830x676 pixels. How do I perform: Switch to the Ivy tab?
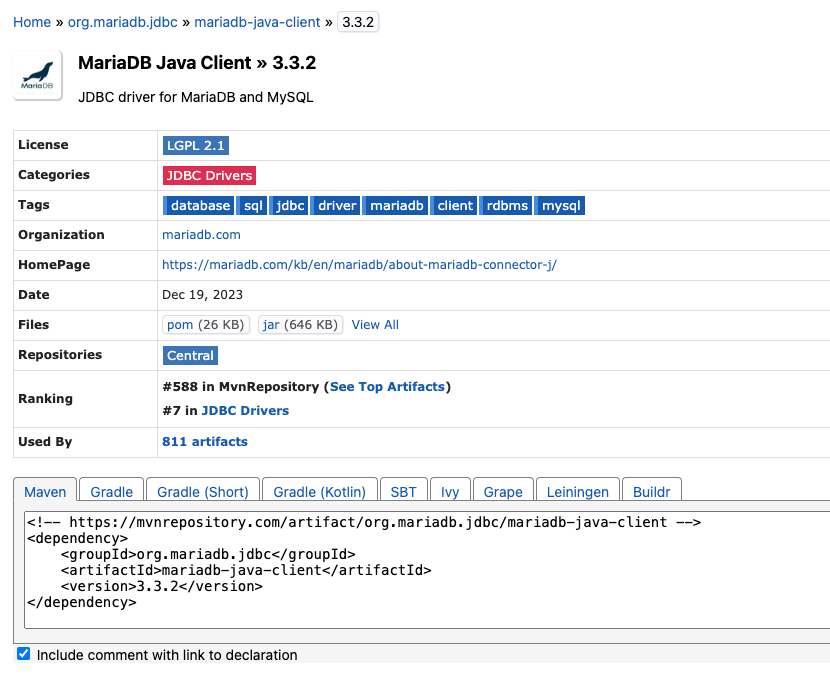coord(450,492)
